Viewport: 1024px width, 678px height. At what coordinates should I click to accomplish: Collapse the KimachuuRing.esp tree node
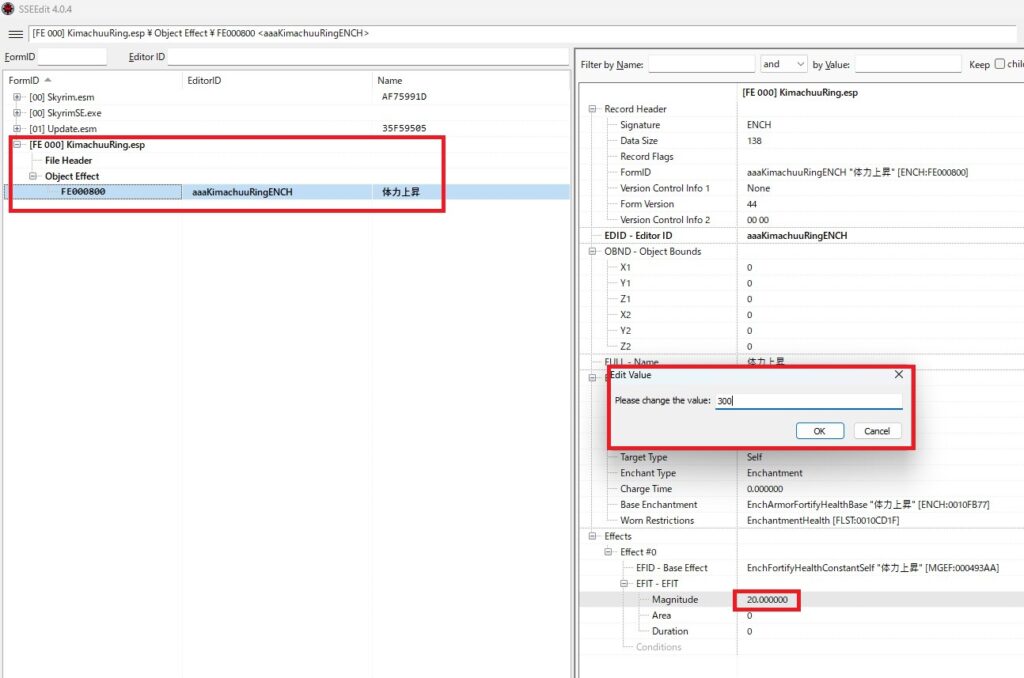[x=17, y=145]
